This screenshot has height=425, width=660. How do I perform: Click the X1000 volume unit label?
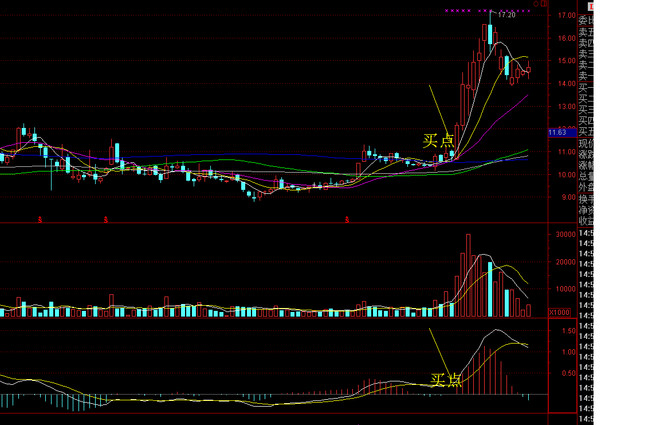click(560, 312)
